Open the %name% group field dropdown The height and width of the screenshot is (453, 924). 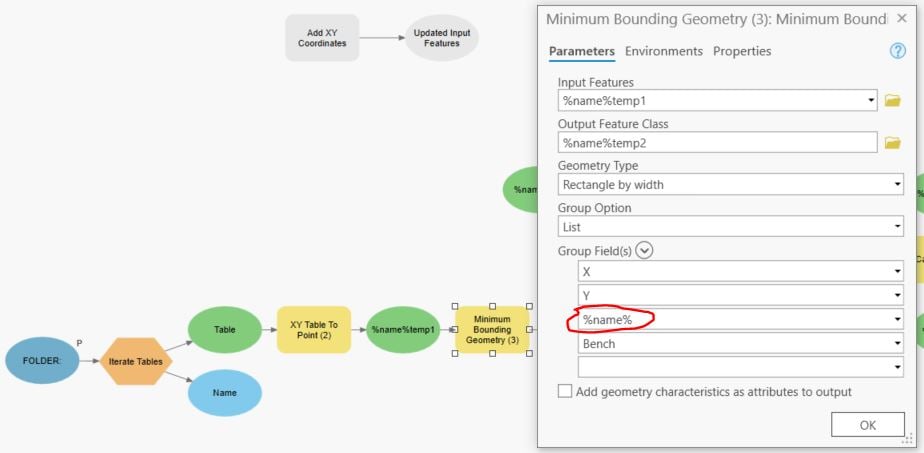897,319
